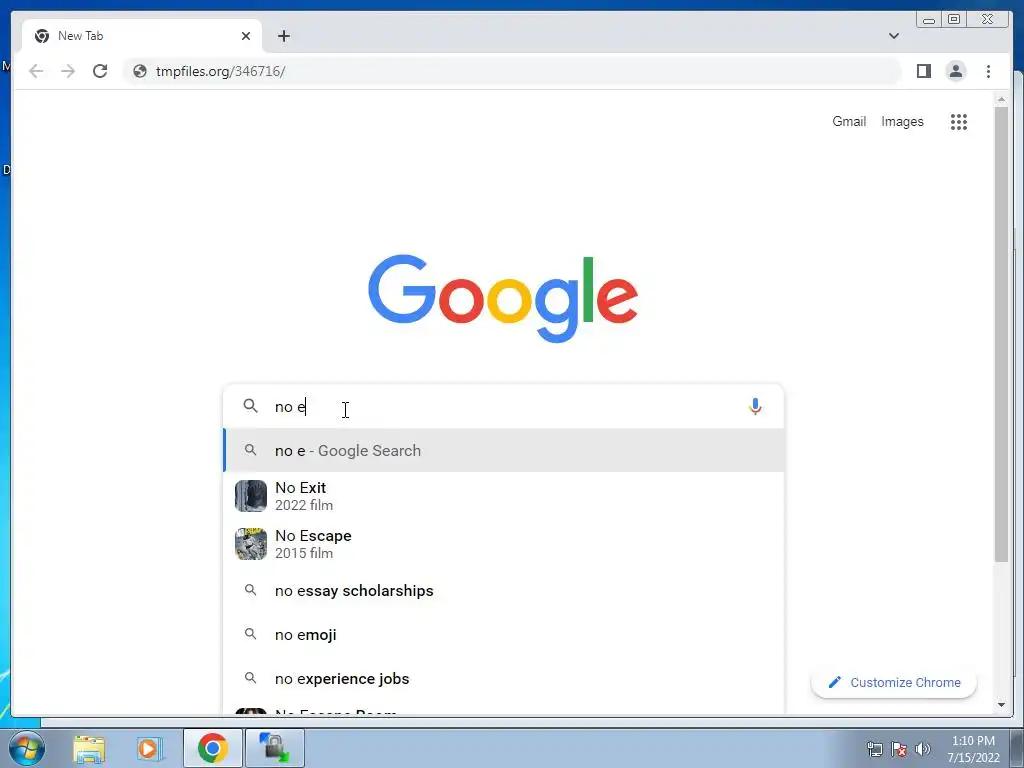Pick the 'no emoji' suggestion

[x=504, y=634]
